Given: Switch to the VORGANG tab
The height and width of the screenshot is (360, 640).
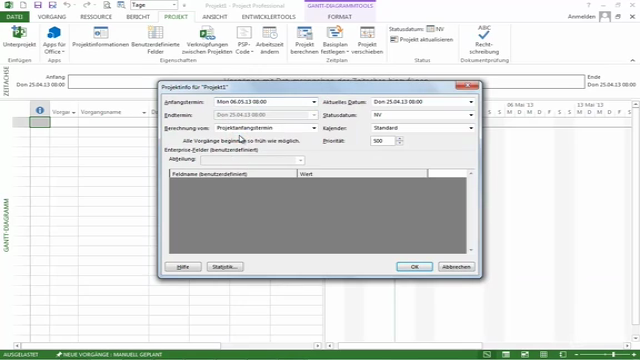Looking at the screenshot, I should pyautogui.click(x=52, y=17).
